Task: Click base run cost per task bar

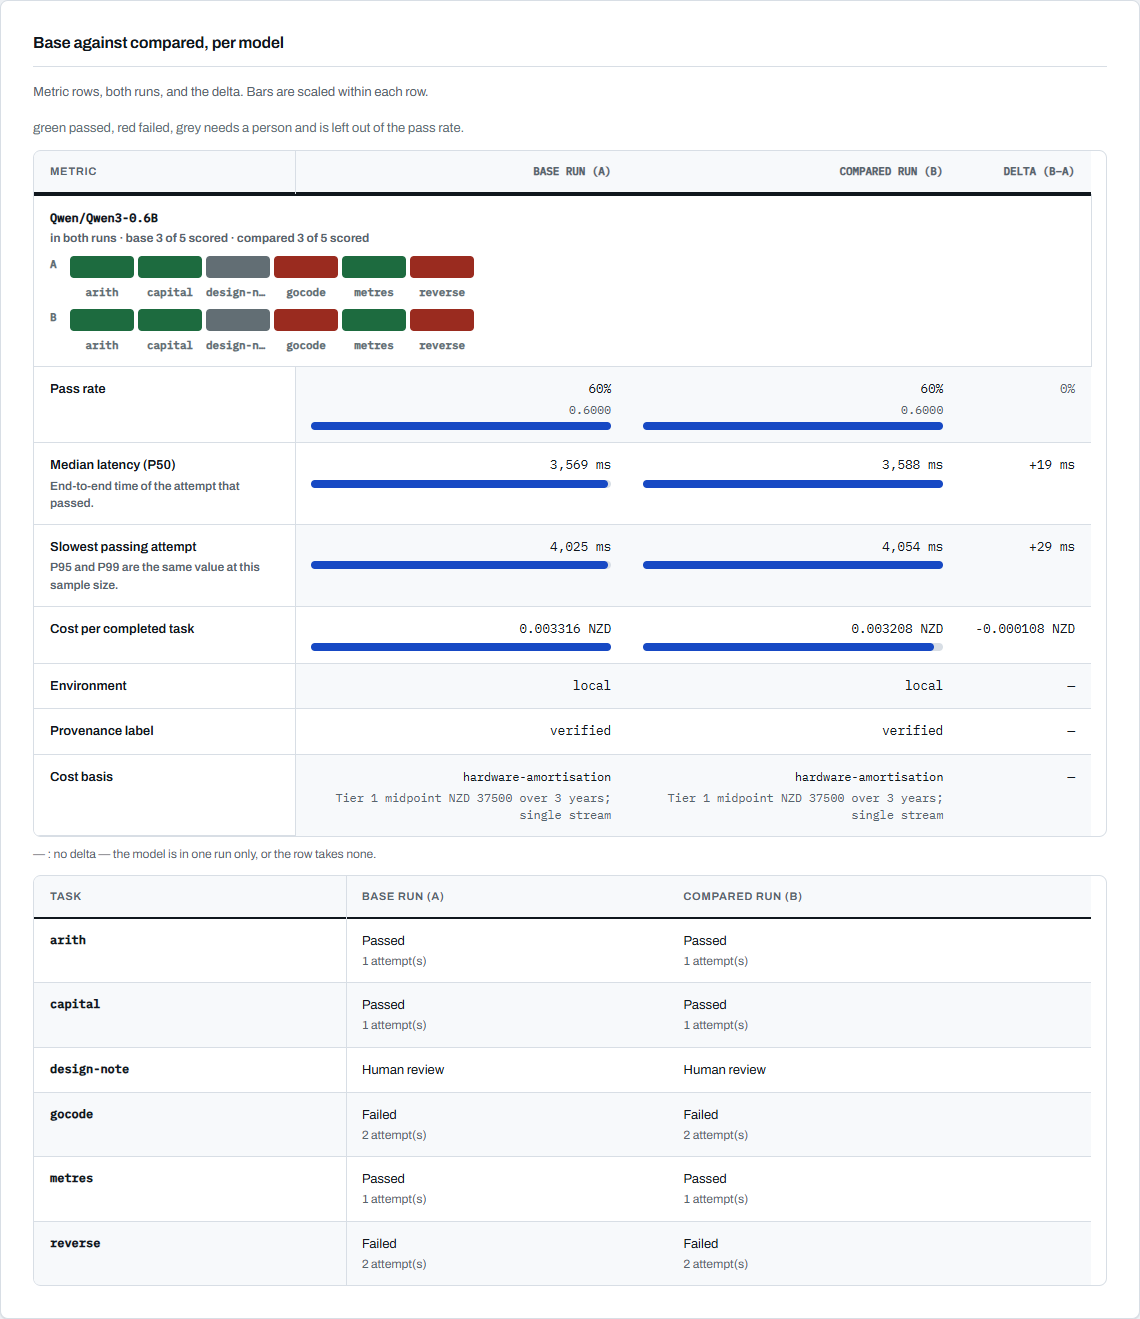Action: [461, 647]
